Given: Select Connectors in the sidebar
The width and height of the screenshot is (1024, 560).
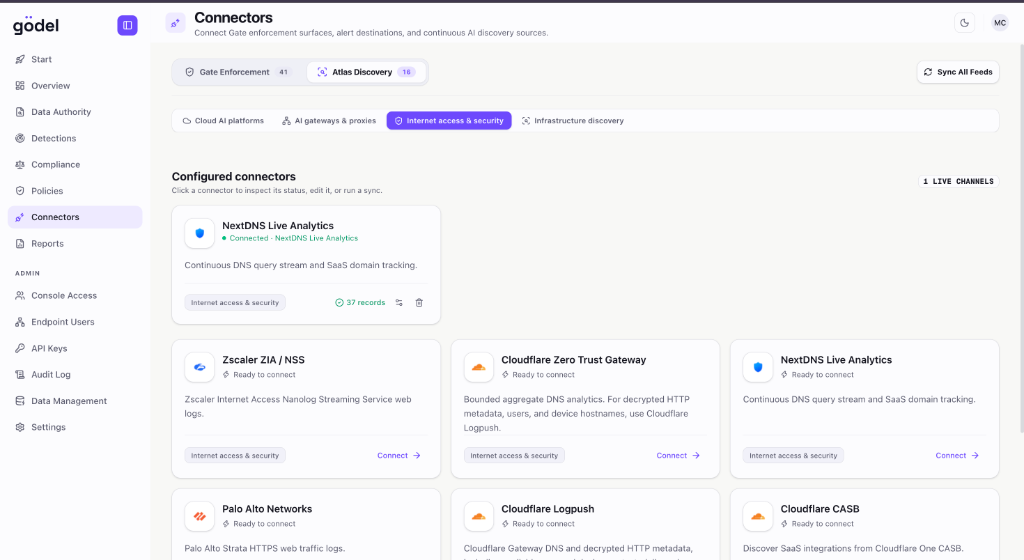Looking at the screenshot, I should pyautogui.click(x=75, y=217).
